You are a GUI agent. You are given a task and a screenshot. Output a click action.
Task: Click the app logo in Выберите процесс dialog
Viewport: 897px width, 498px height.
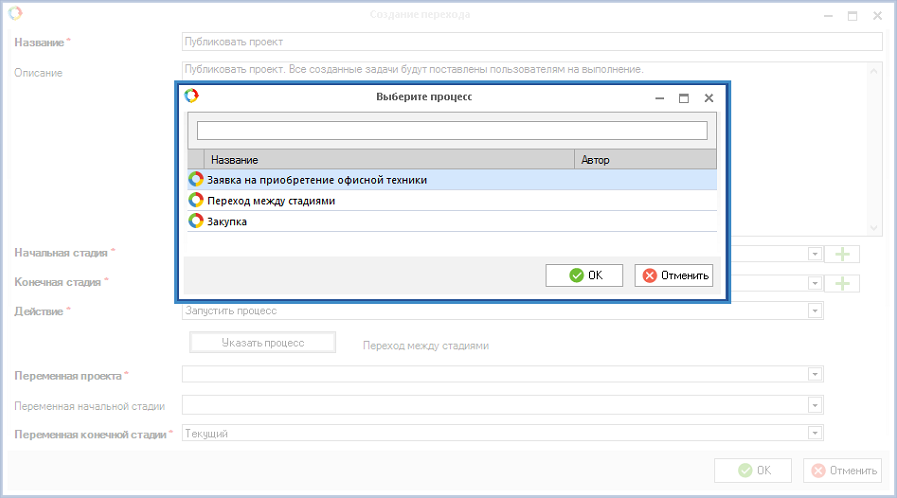192,96
